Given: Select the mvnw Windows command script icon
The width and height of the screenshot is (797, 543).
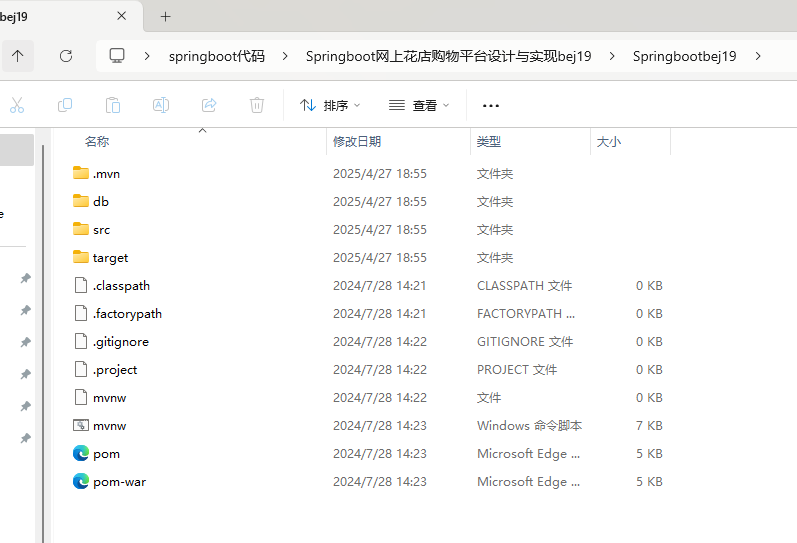Looking at the screenshot, I should (81, 425).
